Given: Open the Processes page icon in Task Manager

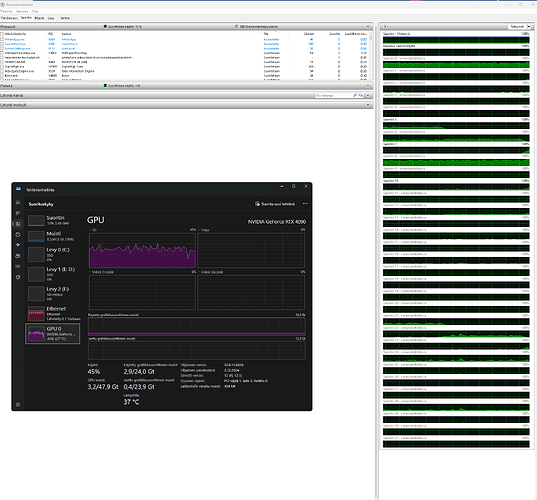Looking at the screenshot, I should coord(18,213).
